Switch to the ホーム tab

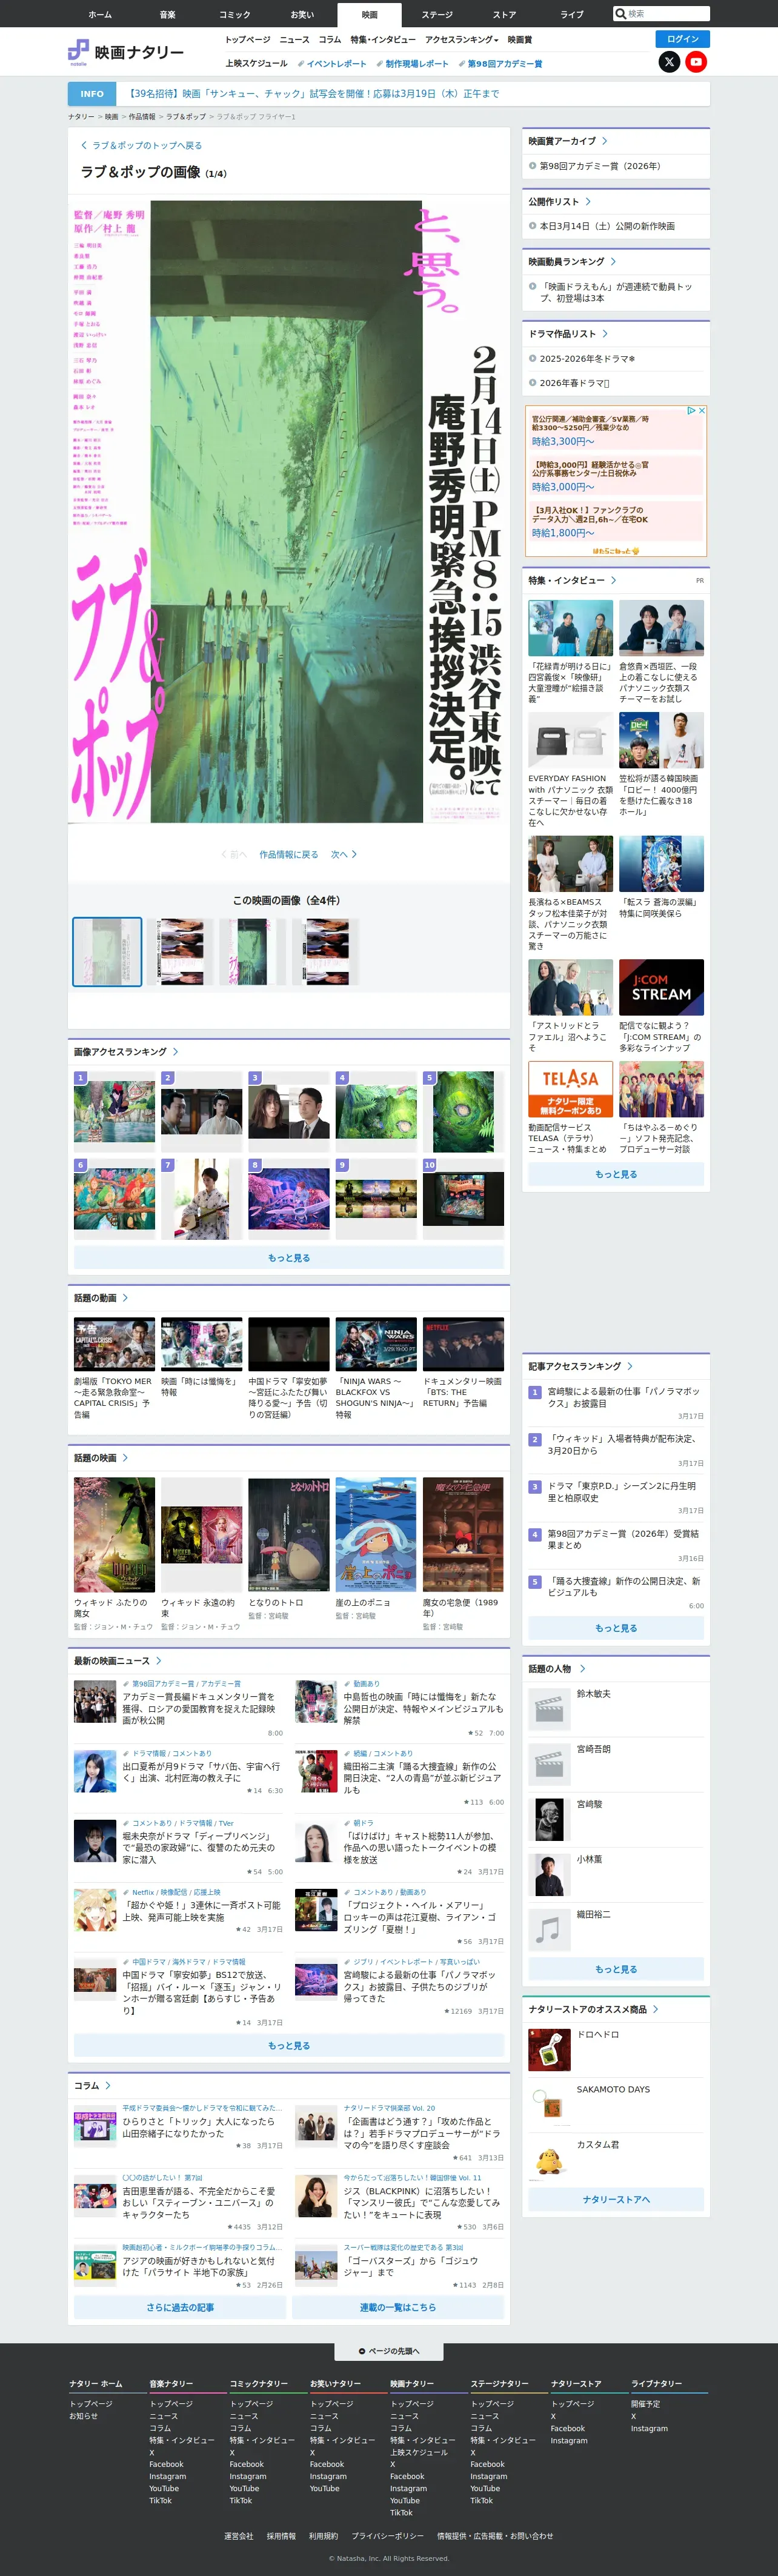[100, 14]
